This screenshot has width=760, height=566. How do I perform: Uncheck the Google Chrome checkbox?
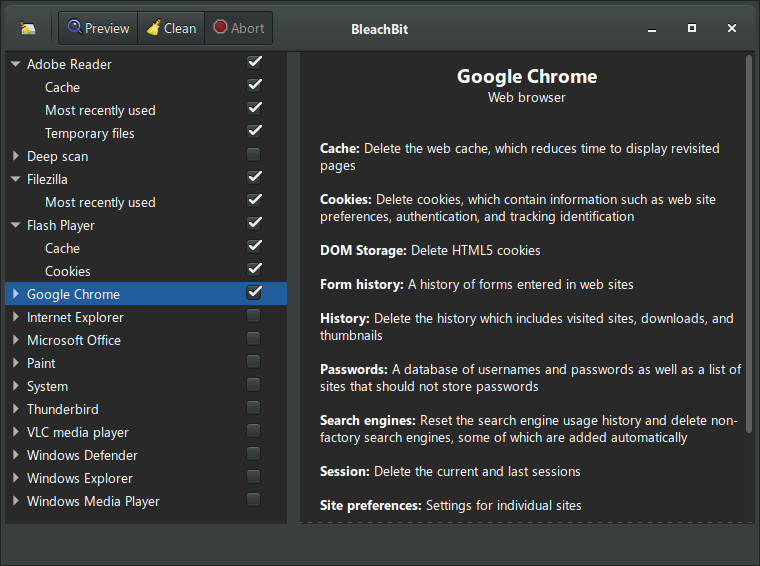point(254,292)
